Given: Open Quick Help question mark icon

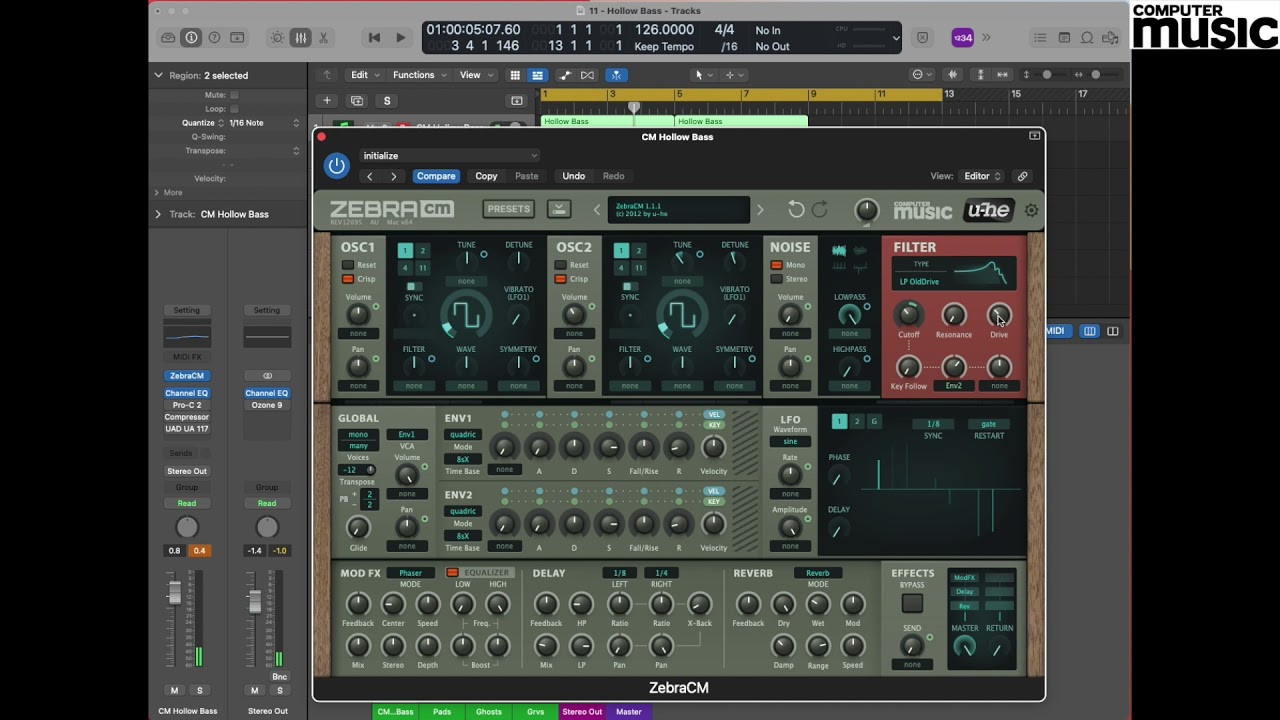Looking at the screenshot, I should click(x=214, y=38).
